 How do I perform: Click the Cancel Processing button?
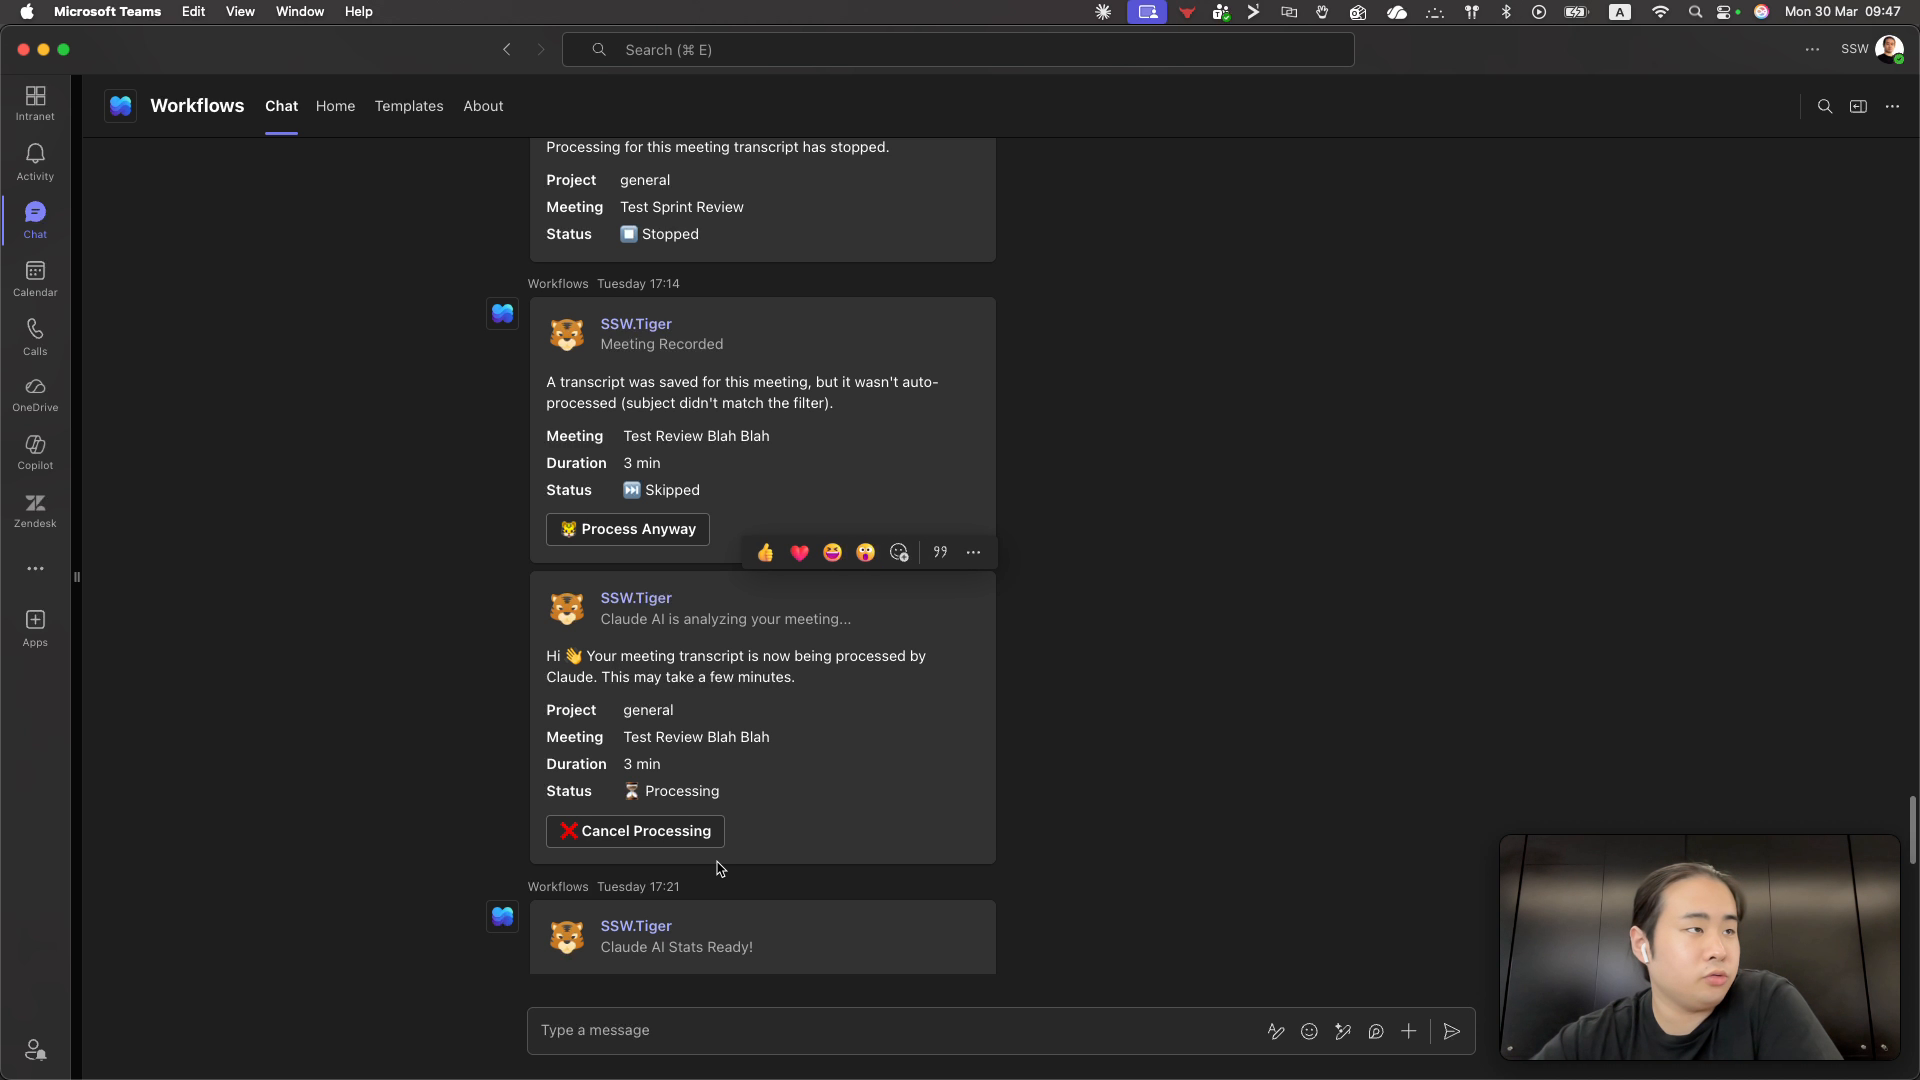coord(635,831)
